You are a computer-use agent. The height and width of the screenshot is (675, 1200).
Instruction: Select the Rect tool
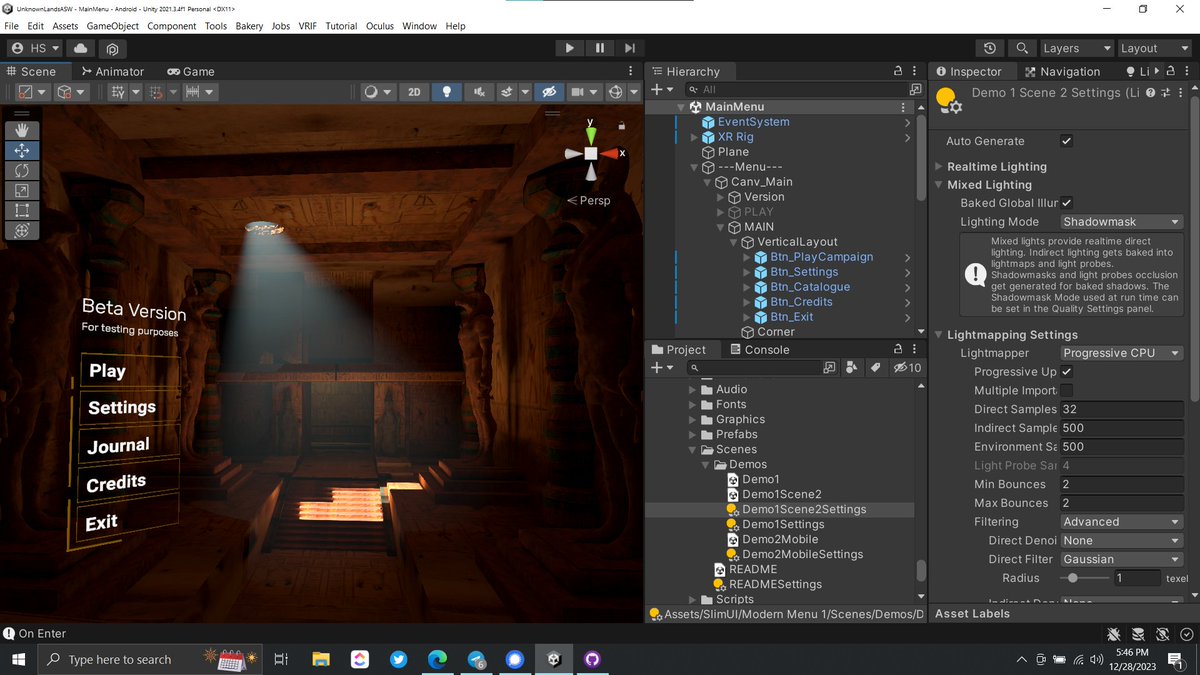tap(22, 210)
